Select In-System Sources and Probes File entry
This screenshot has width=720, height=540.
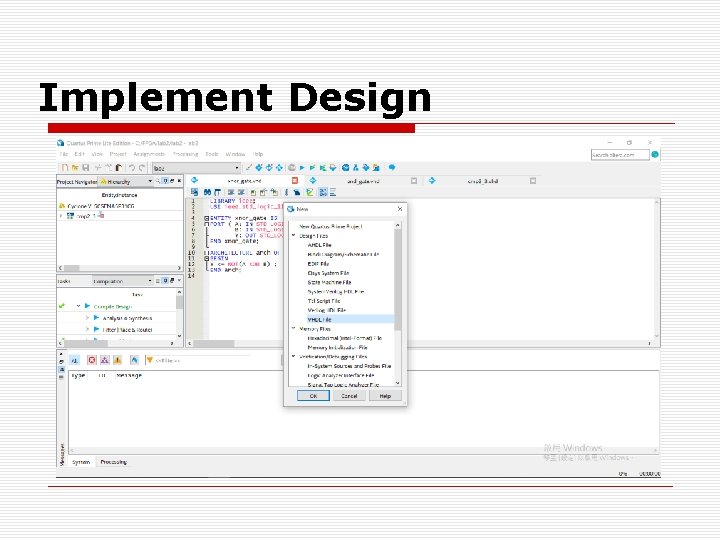pos(349,366)
